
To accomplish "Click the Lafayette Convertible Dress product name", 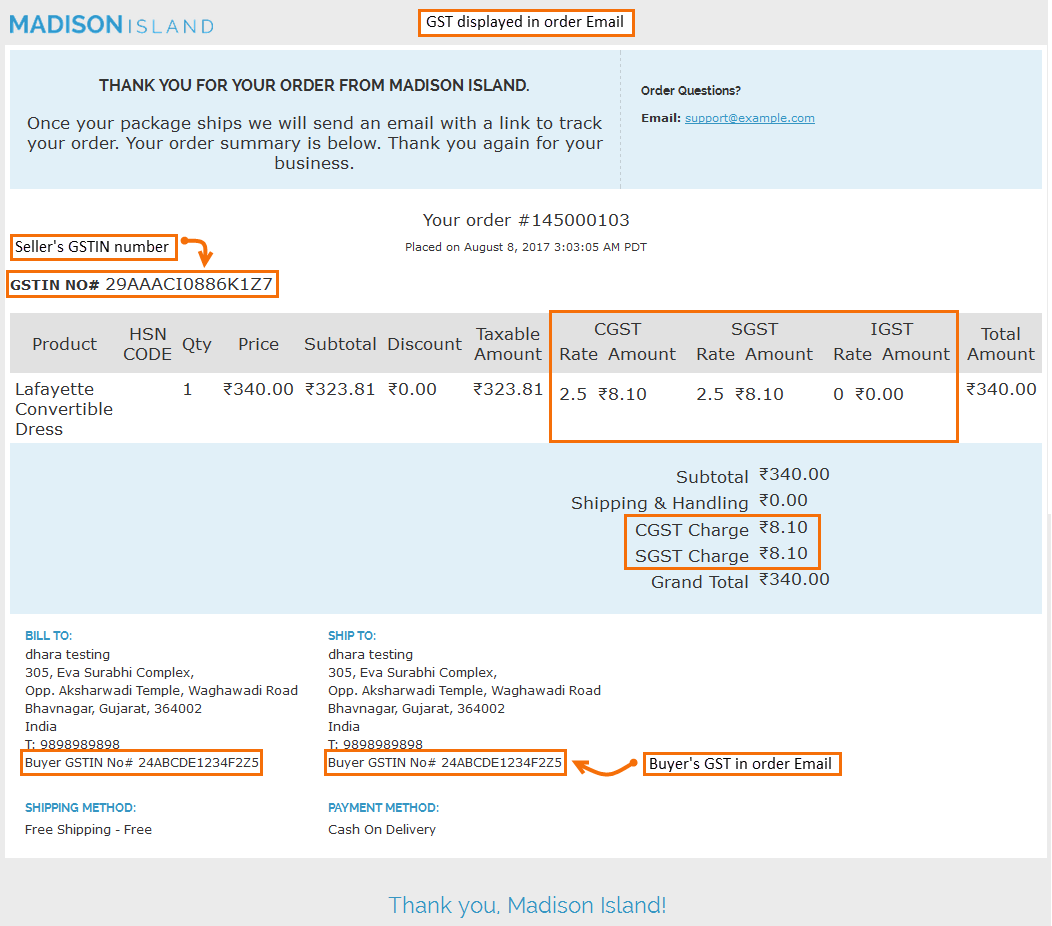I will click(63, 409).
